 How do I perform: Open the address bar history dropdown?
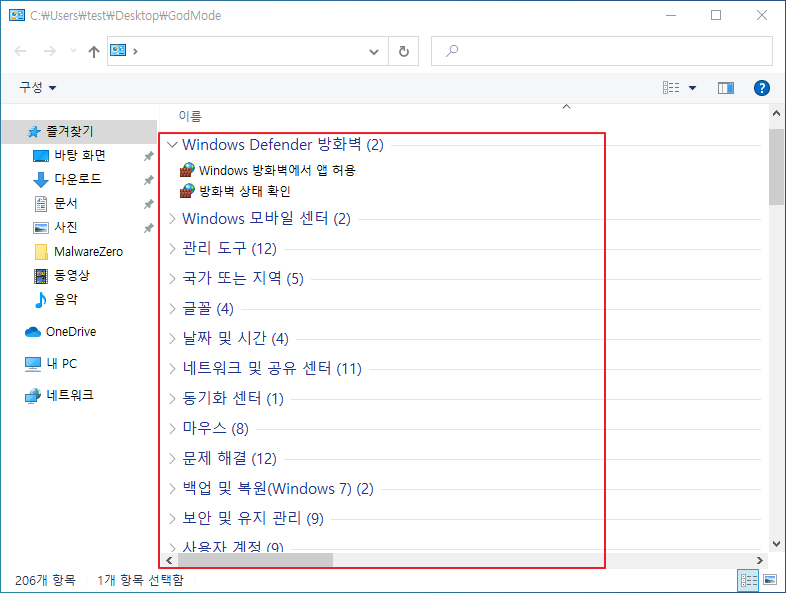(x=374, y=51)
